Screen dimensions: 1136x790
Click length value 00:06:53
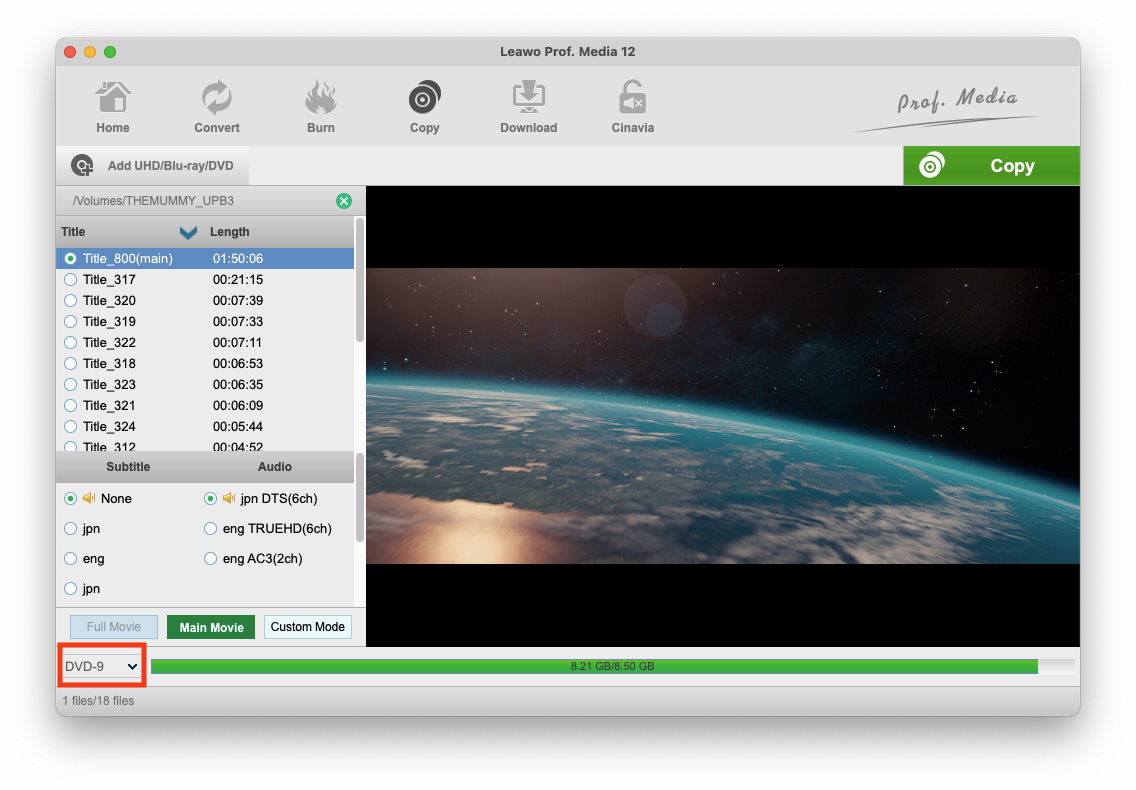point(238,364)
